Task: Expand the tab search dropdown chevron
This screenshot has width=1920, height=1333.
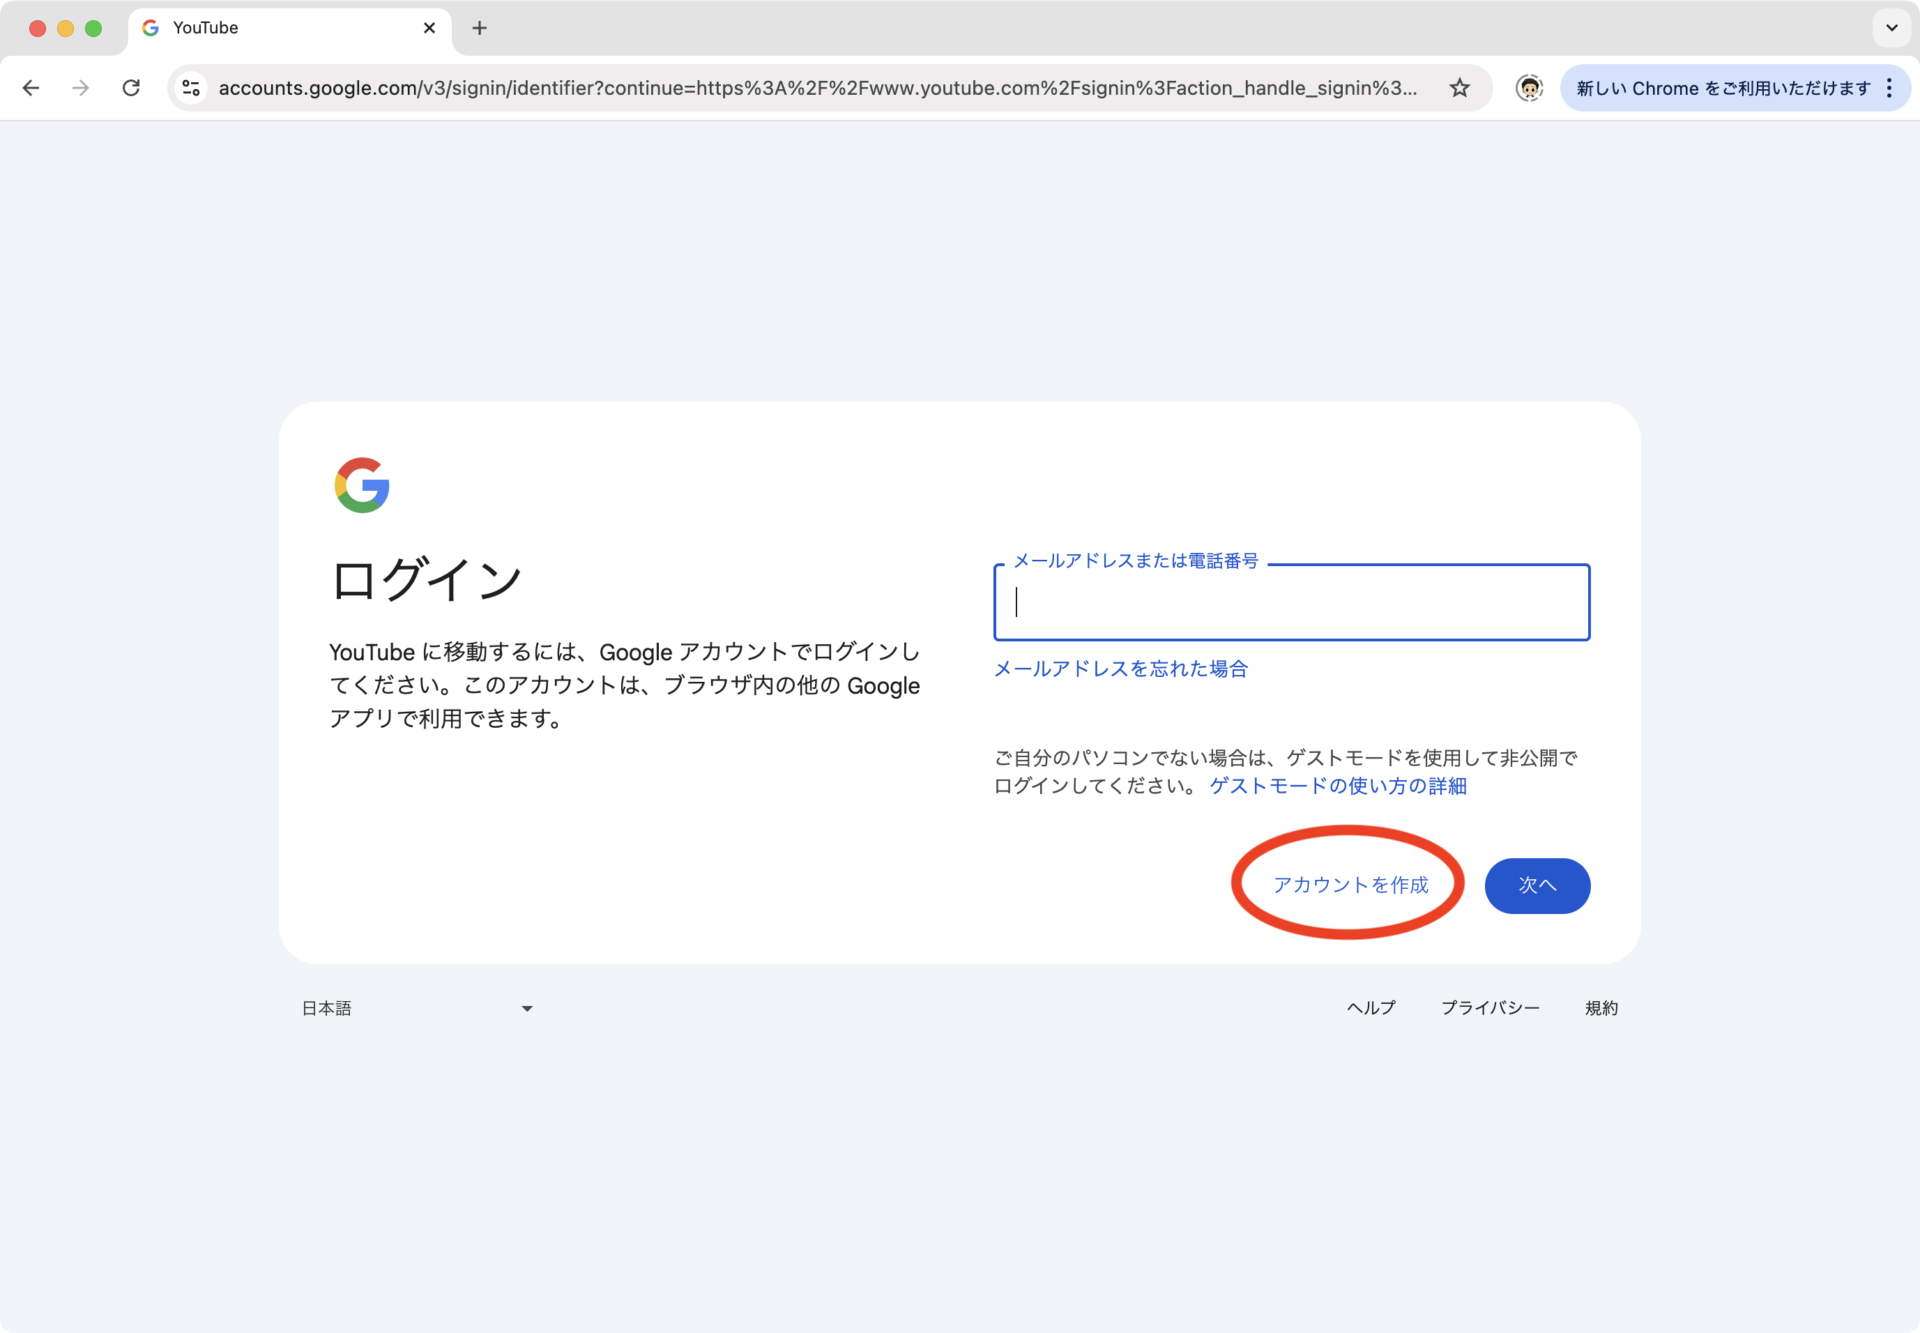Action: 1891,28
